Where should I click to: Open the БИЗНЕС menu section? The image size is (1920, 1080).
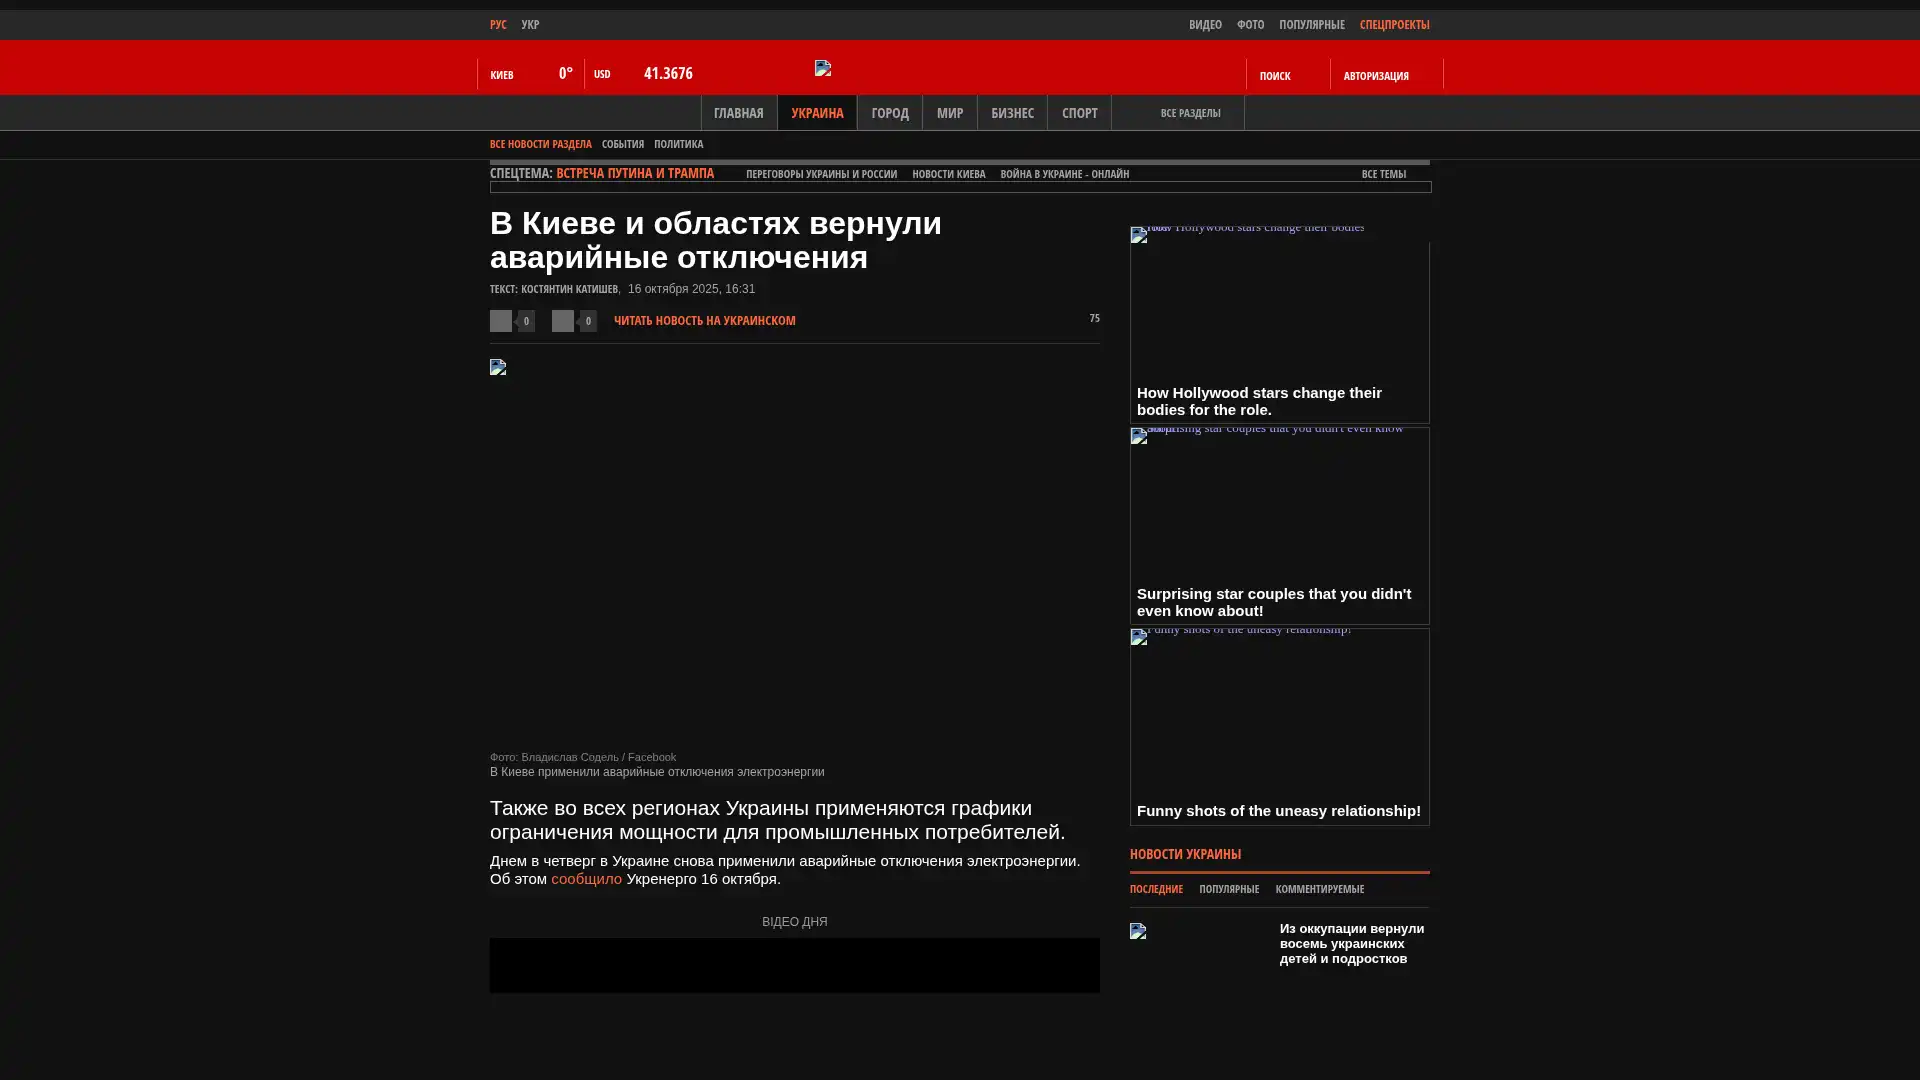1012,113
